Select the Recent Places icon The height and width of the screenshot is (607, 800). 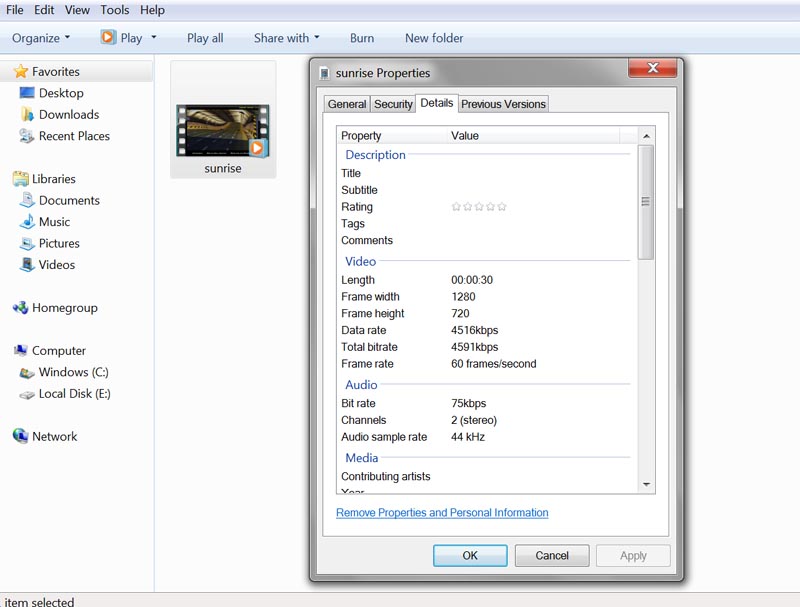pos(27,136)
